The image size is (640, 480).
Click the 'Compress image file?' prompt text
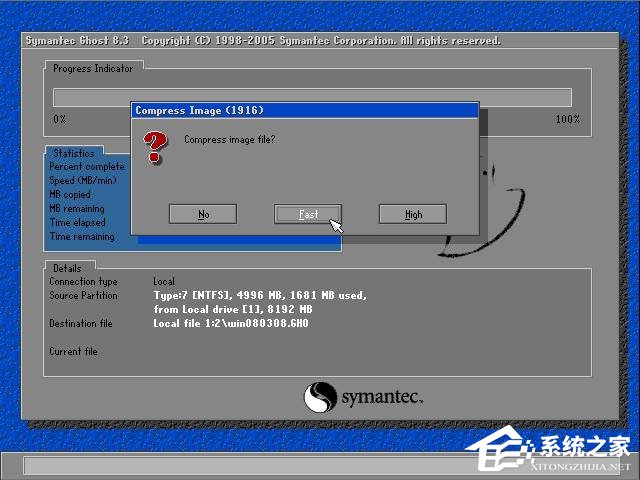click(229, 140)
